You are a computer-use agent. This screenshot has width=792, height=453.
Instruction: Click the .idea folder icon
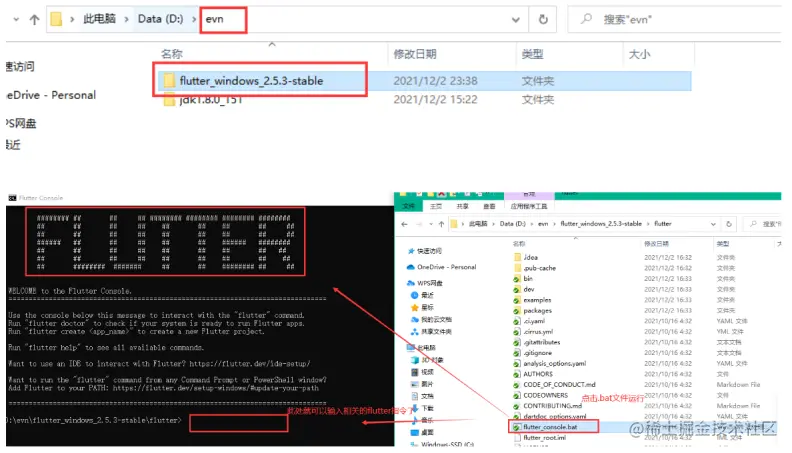tap(517, 258)
